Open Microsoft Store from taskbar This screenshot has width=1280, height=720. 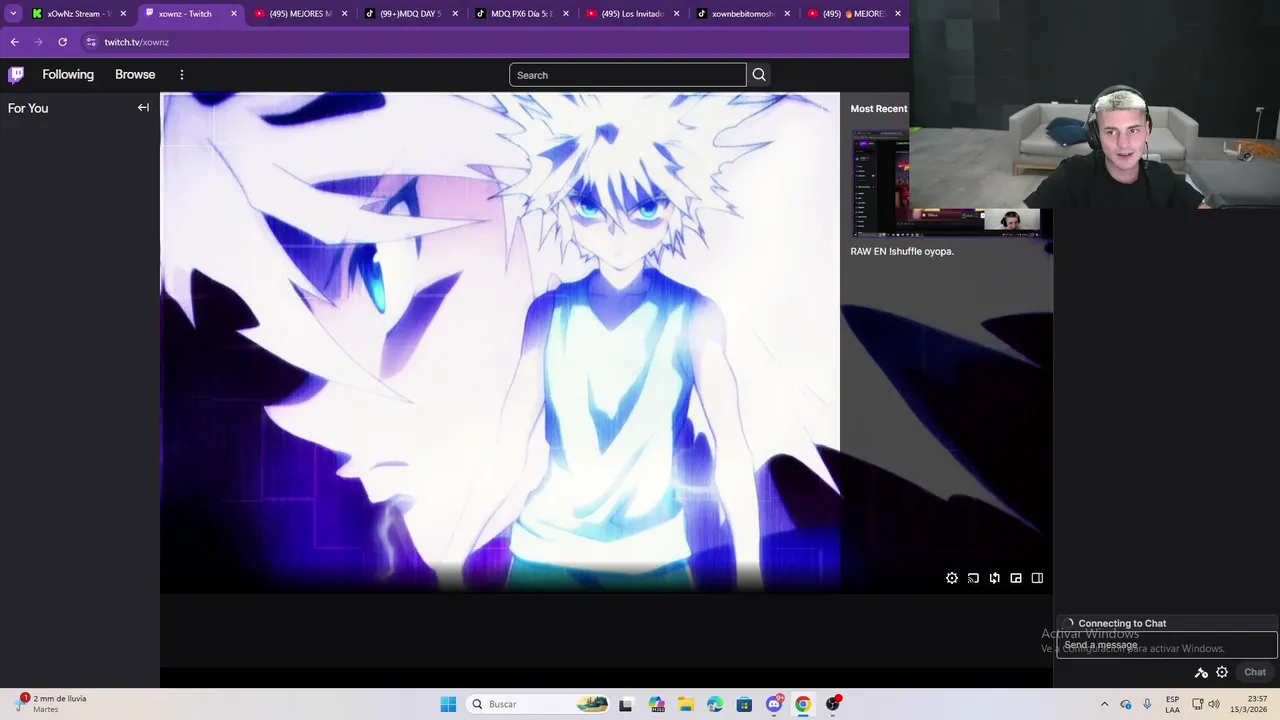[x=744, y=704]
